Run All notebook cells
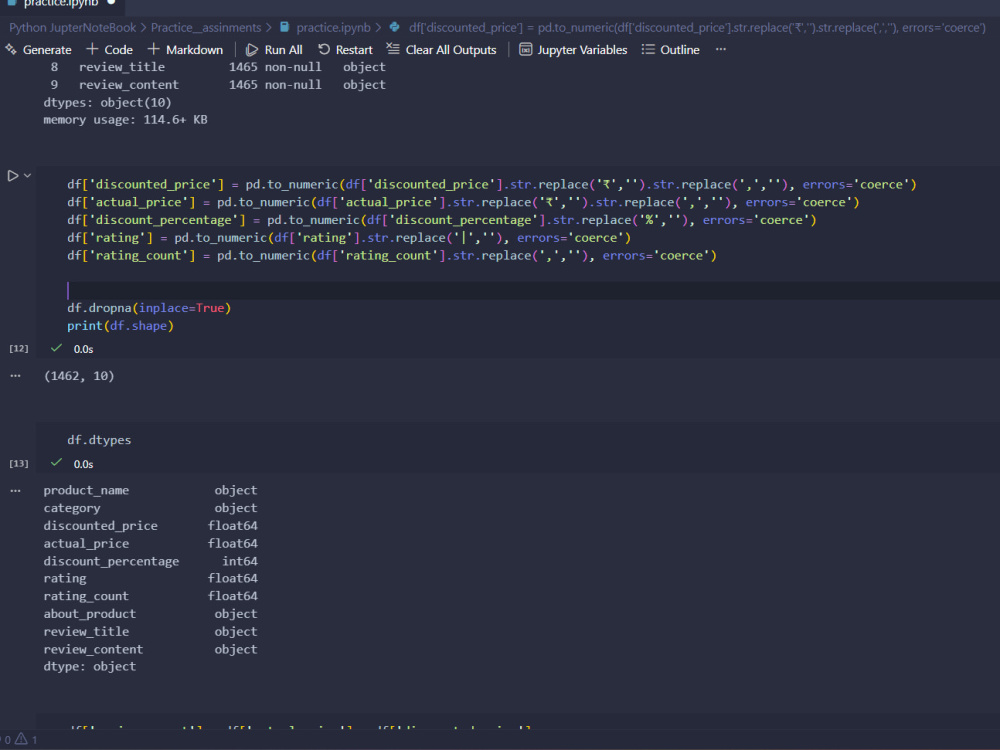The height and width of the screenshot is (750, 1000). click(274, 50)
